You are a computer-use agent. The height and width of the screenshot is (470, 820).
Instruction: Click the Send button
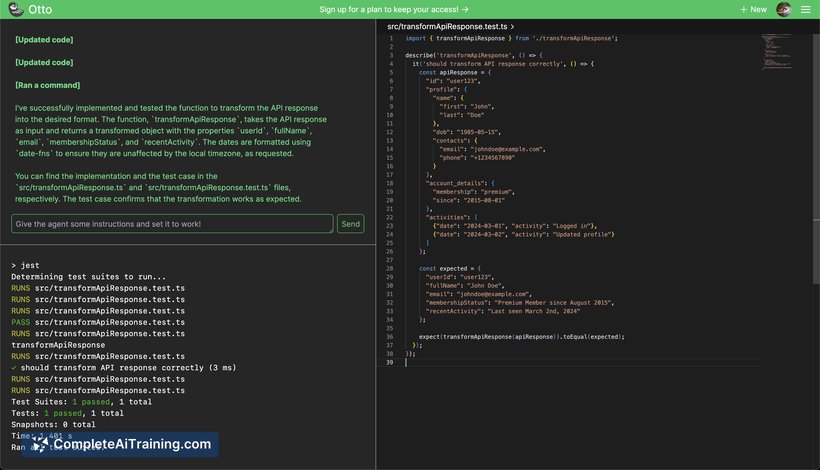tap(350, 223)
